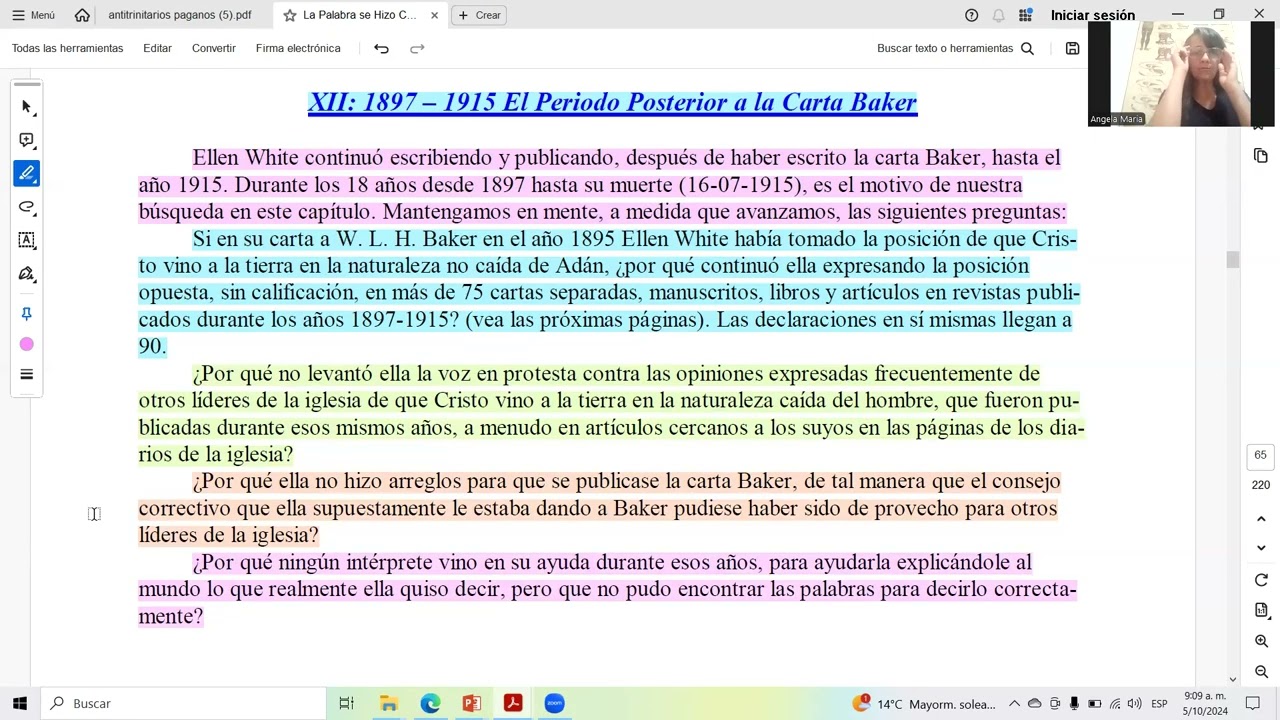The width and height of the screenshot is (1280, 720).
Task: Click Iniciar sesión to sign in
Action: coord(1093,15)
